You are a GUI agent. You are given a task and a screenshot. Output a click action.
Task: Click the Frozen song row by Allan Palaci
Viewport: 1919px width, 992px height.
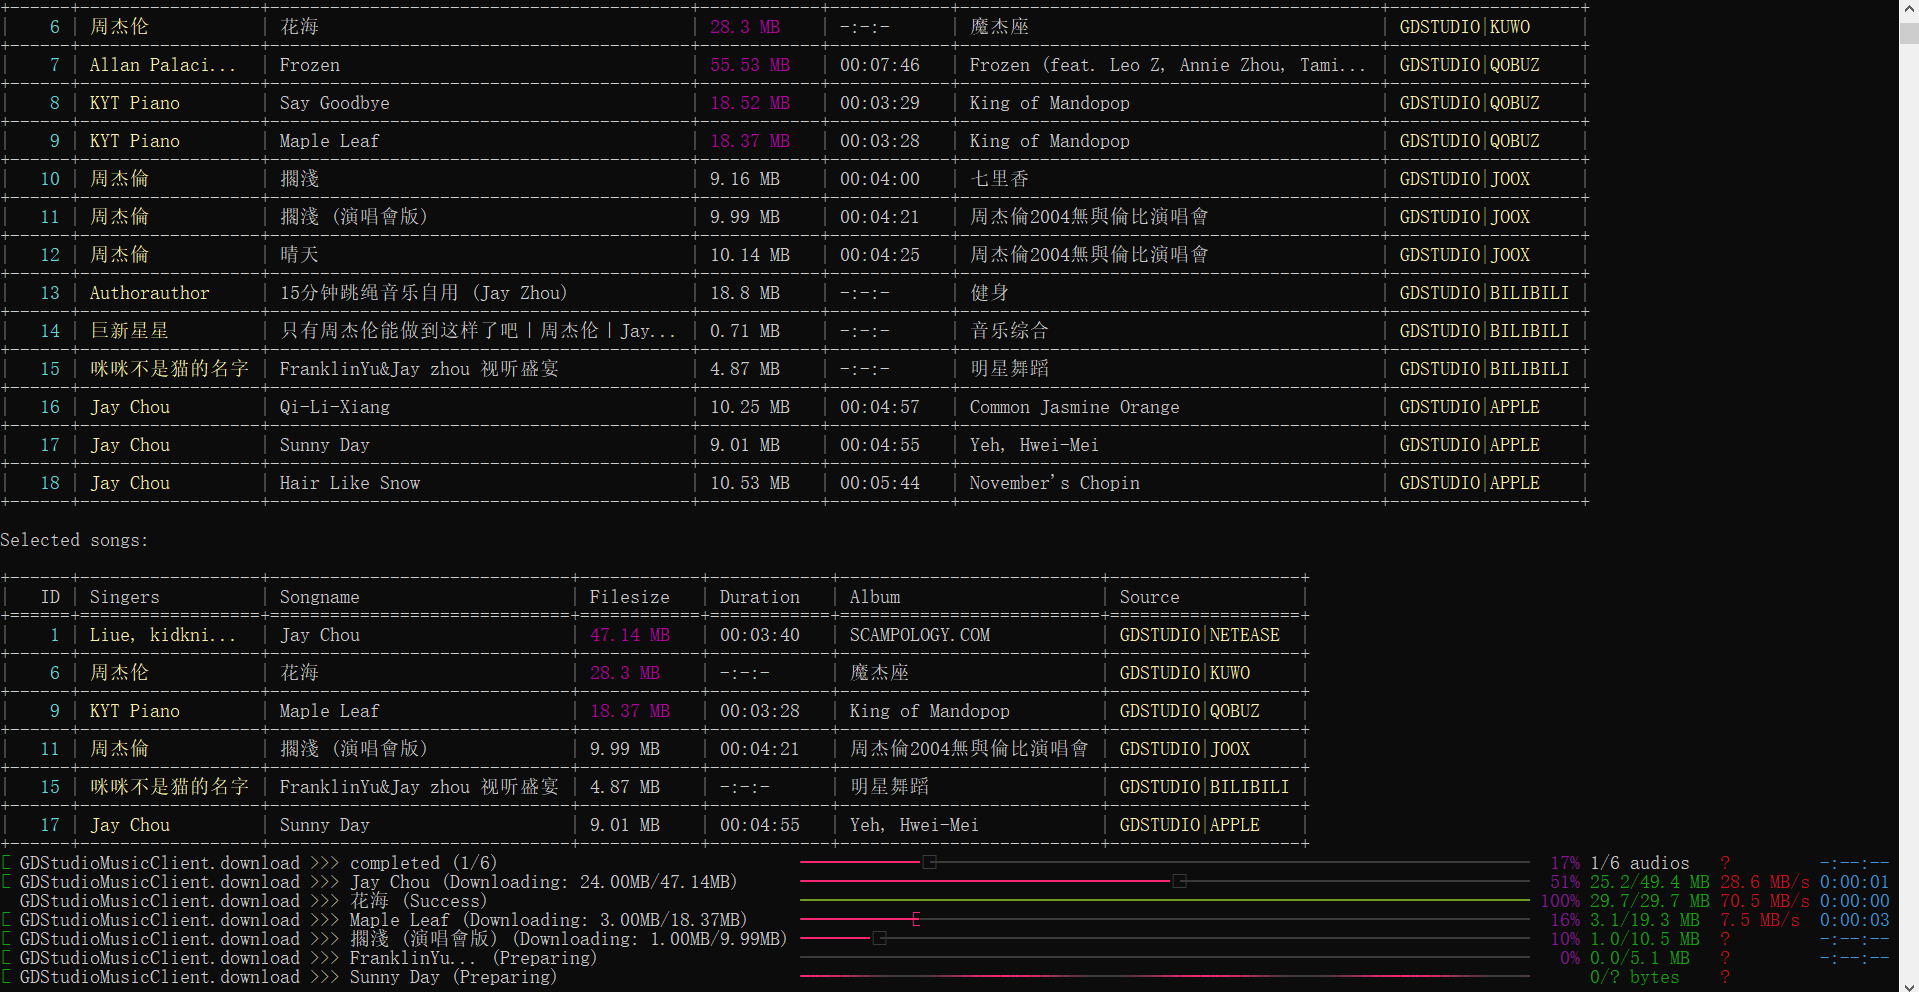(795, 65)
